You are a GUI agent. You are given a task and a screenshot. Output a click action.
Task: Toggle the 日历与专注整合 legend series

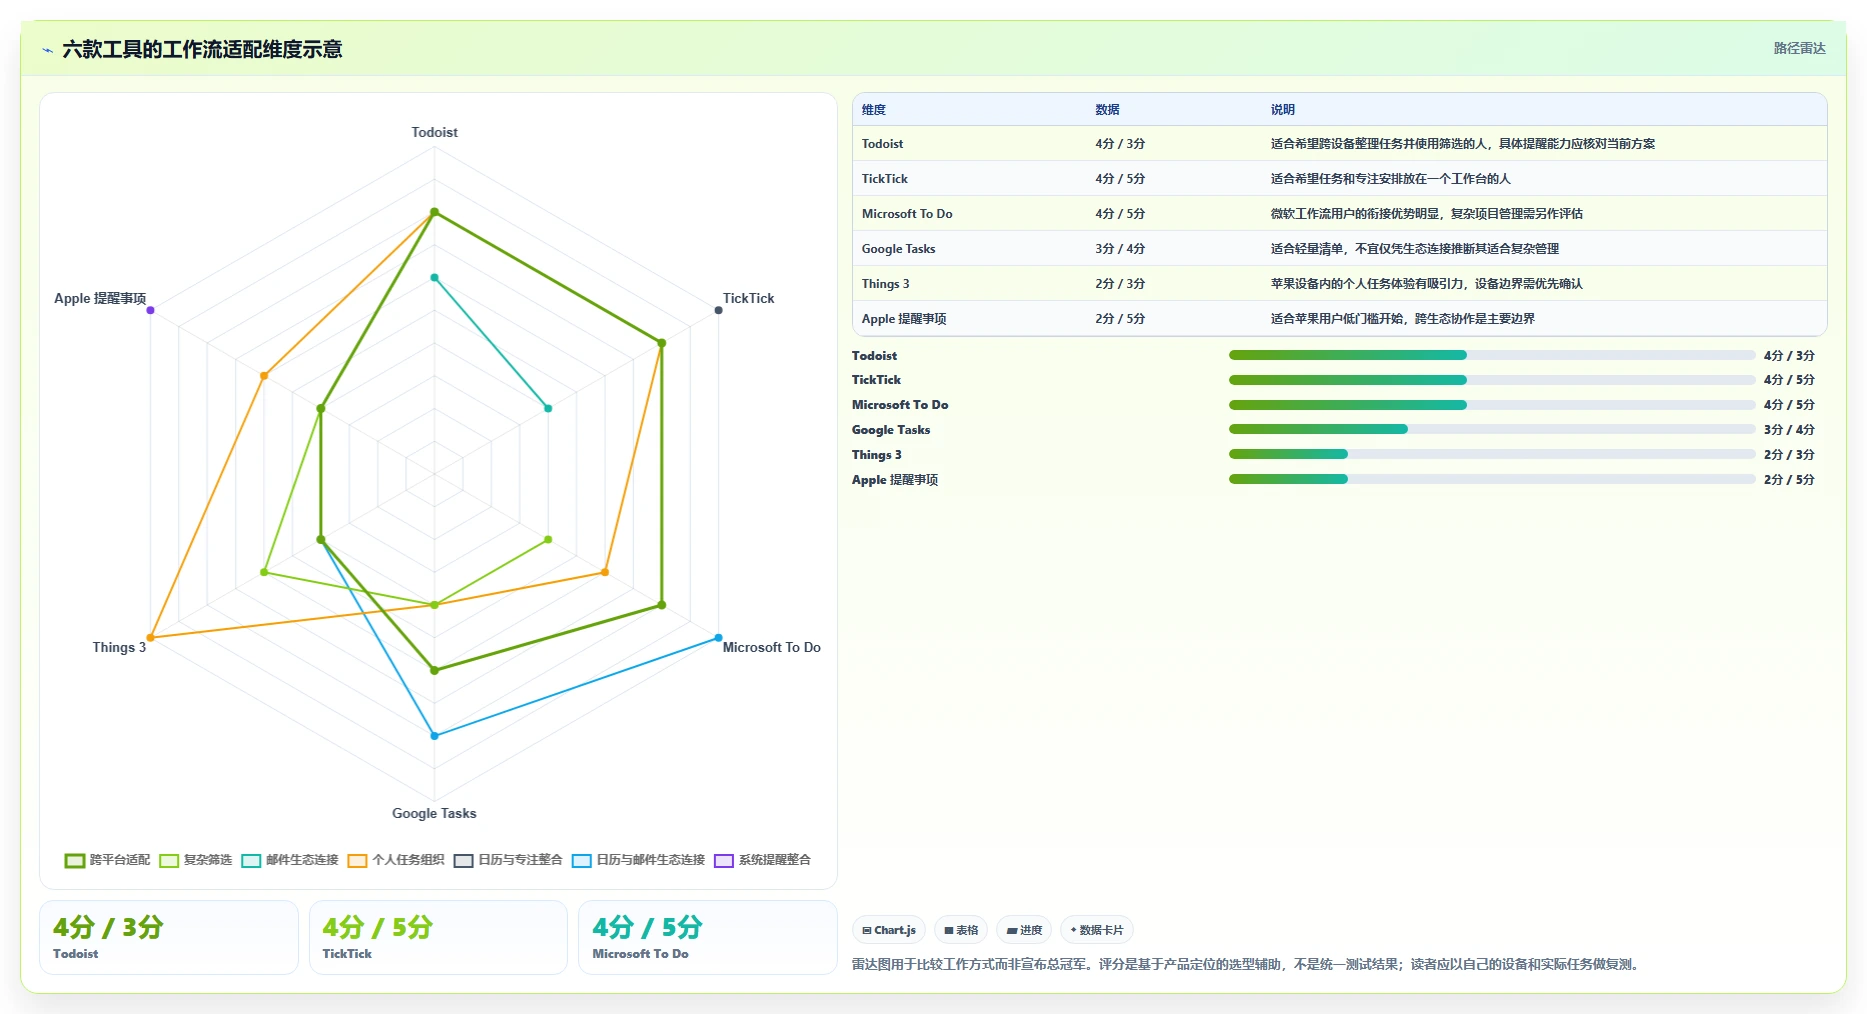point(508,860)
